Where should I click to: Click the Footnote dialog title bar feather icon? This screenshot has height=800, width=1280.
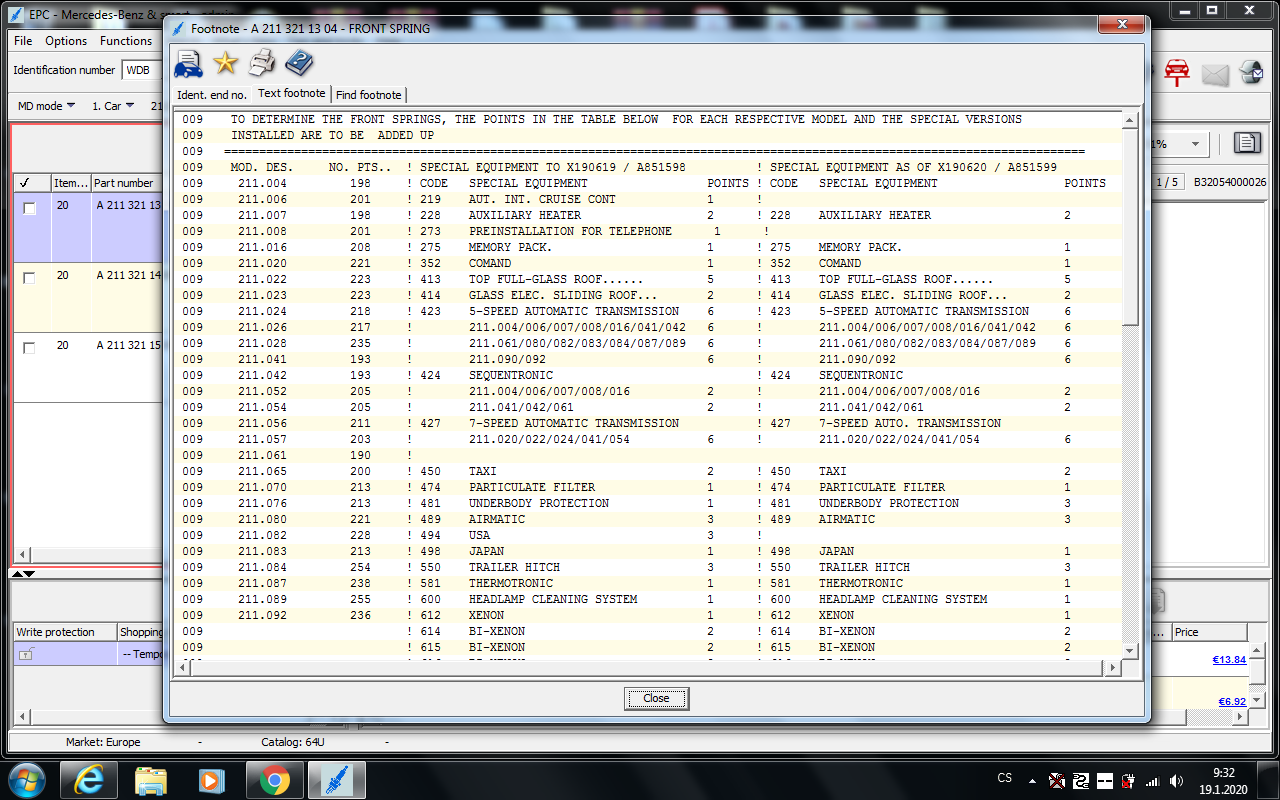tap(178, 28)
